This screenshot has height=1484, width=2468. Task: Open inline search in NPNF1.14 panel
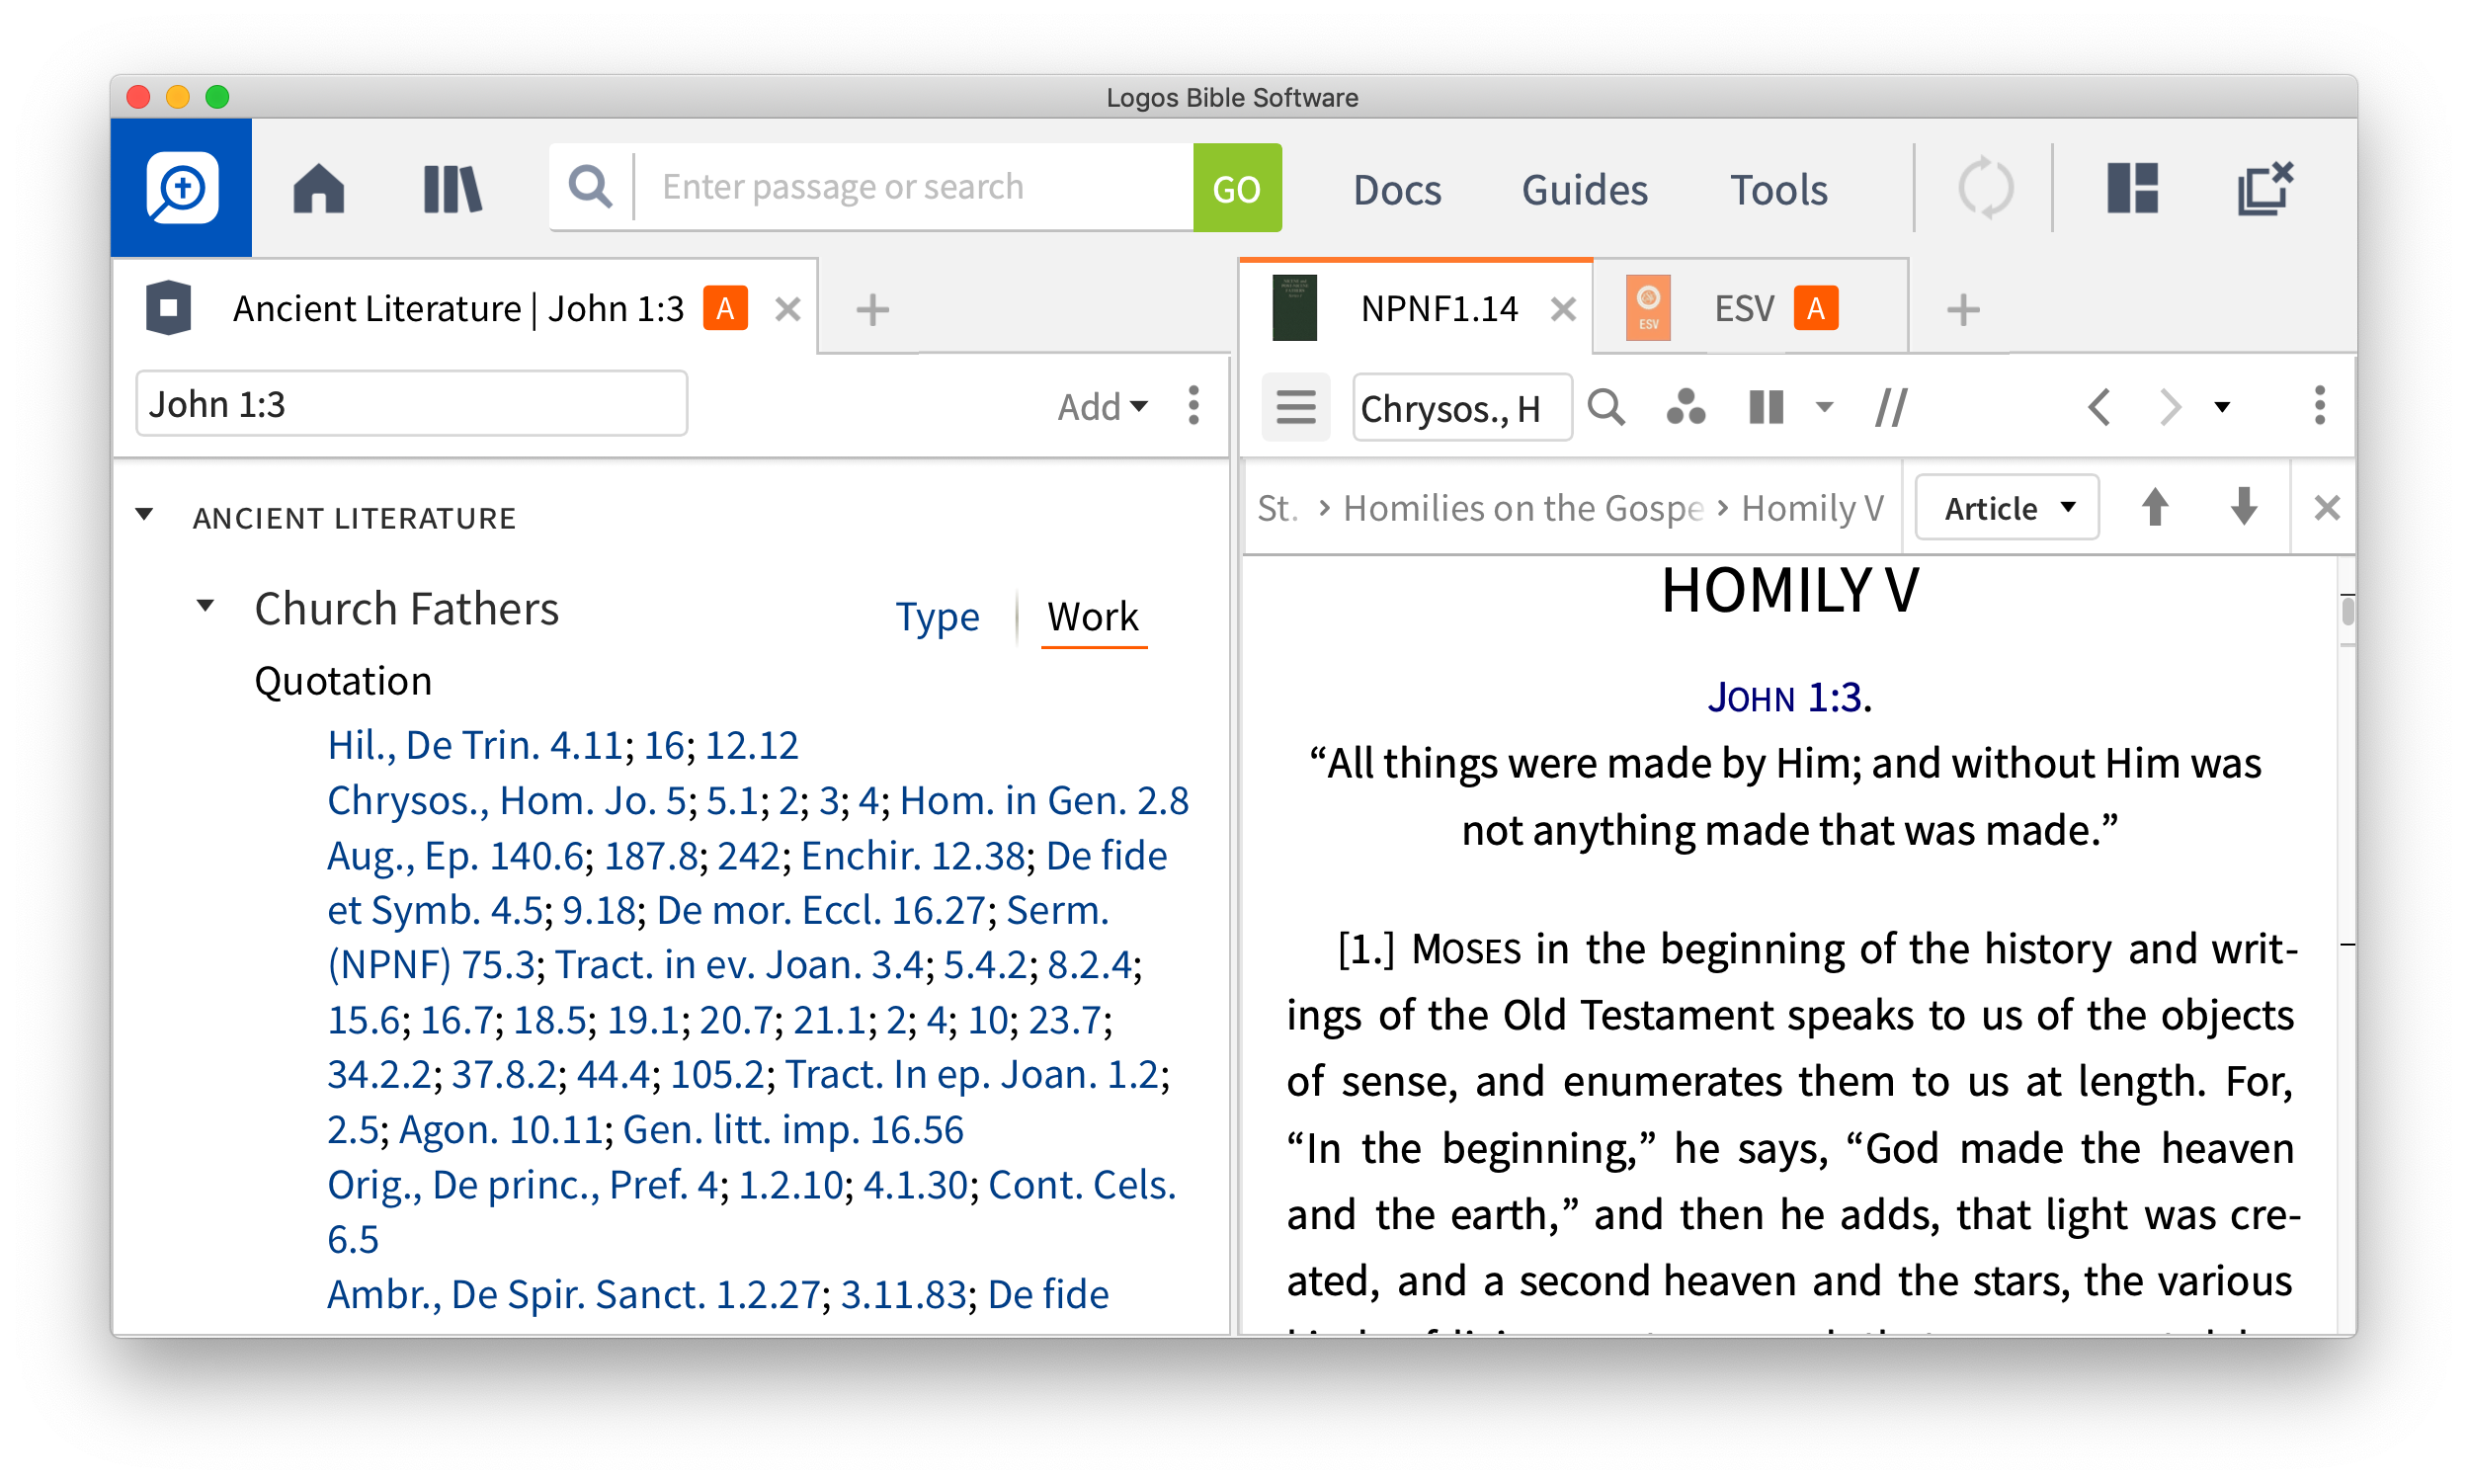point(1606,407)
